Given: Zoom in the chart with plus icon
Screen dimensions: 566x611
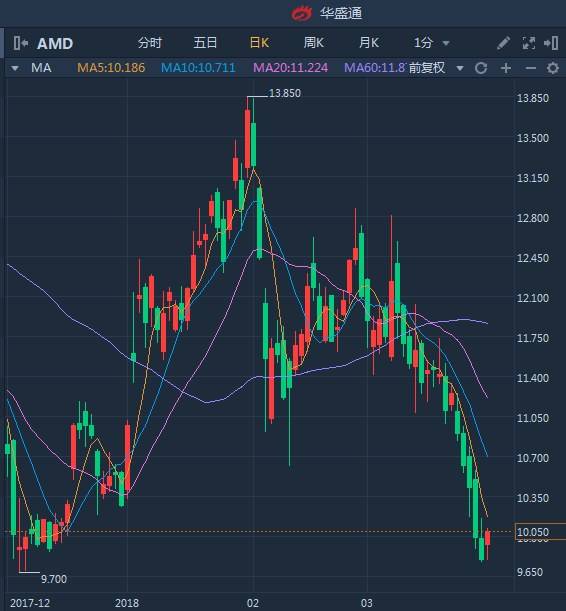Looking at the screenshot, I should (x=506, y=68).
